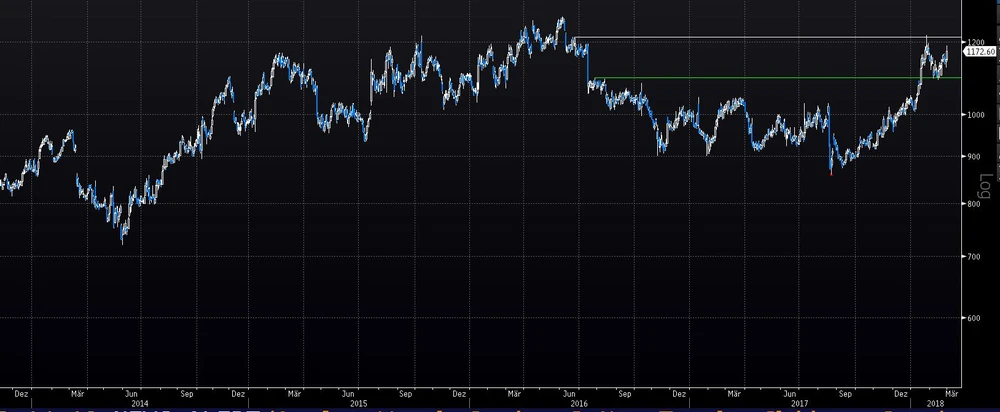Select the 2015 year marker
Viewport: 1000px width, 412px height.
coord(357,404)
